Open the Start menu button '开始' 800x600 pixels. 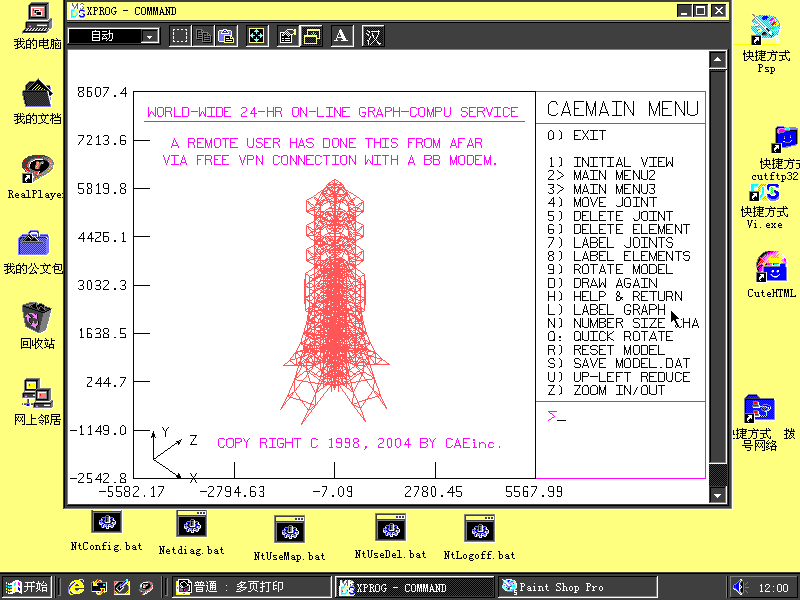coord(27,587)
